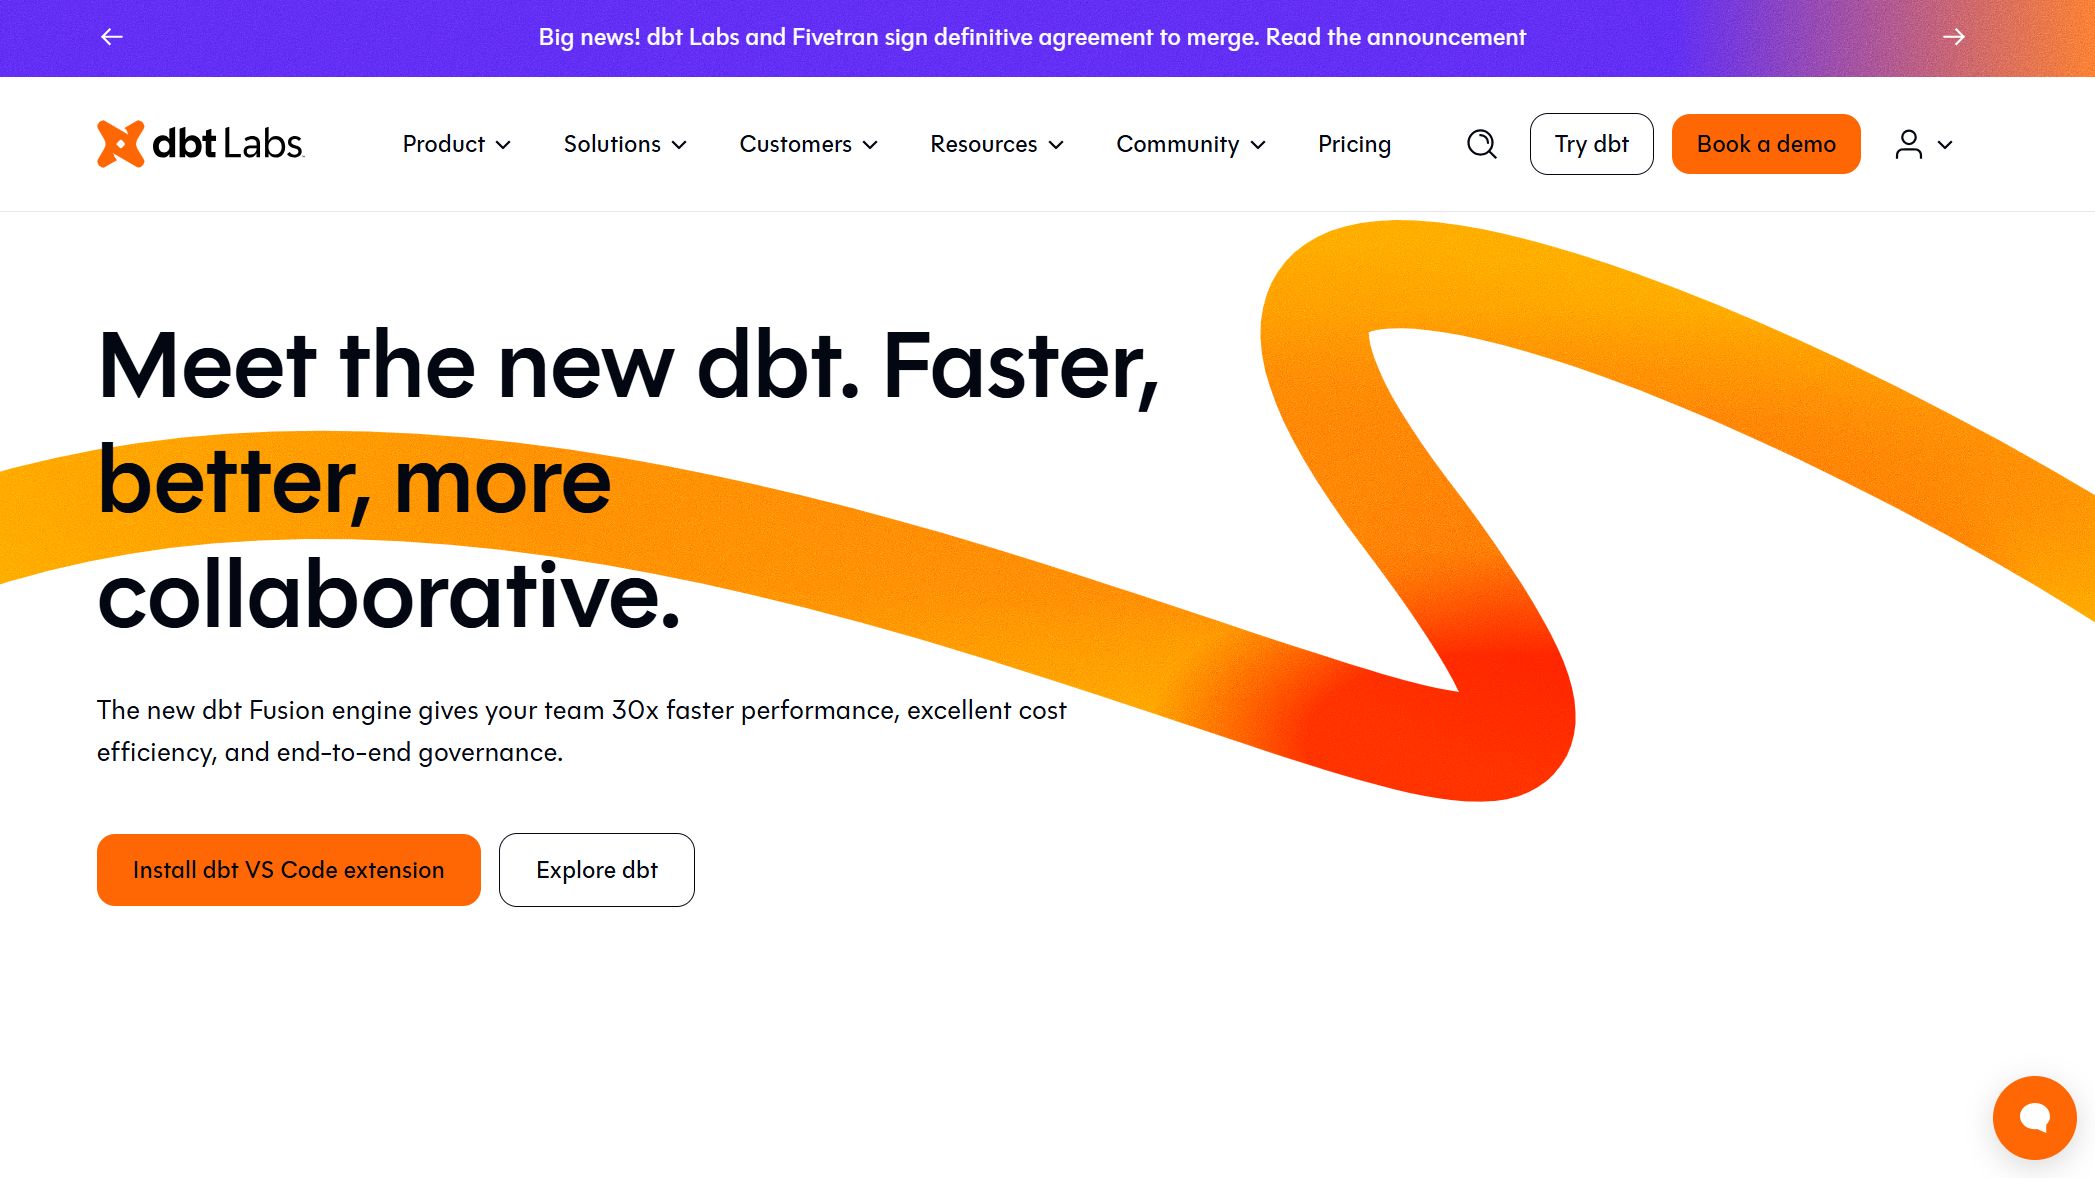Go to the Pricing page
The height and width of the screenshot is (1178, 2095).
(x=1354, y=144)
